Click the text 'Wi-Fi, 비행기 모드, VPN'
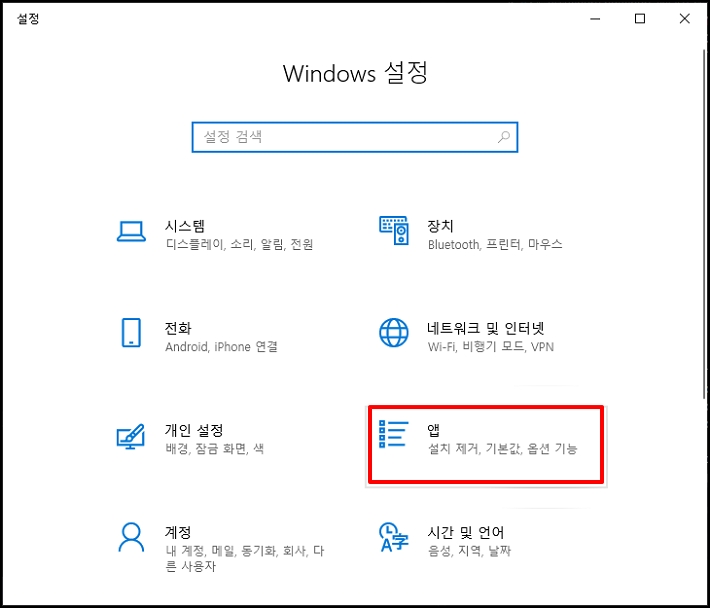710x608 pixels. pyautogui.click(x=491, y=347)
